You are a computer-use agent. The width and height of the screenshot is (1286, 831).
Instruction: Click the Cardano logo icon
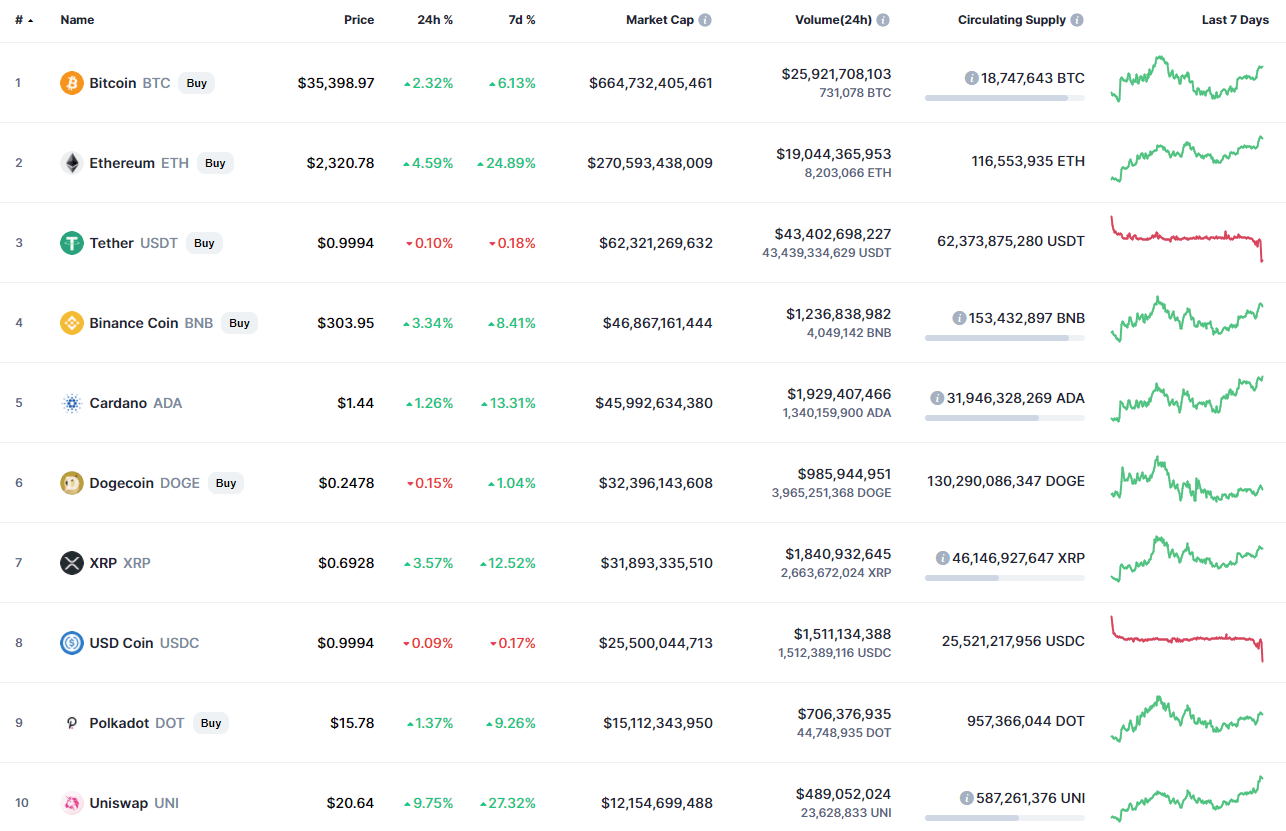71,403
